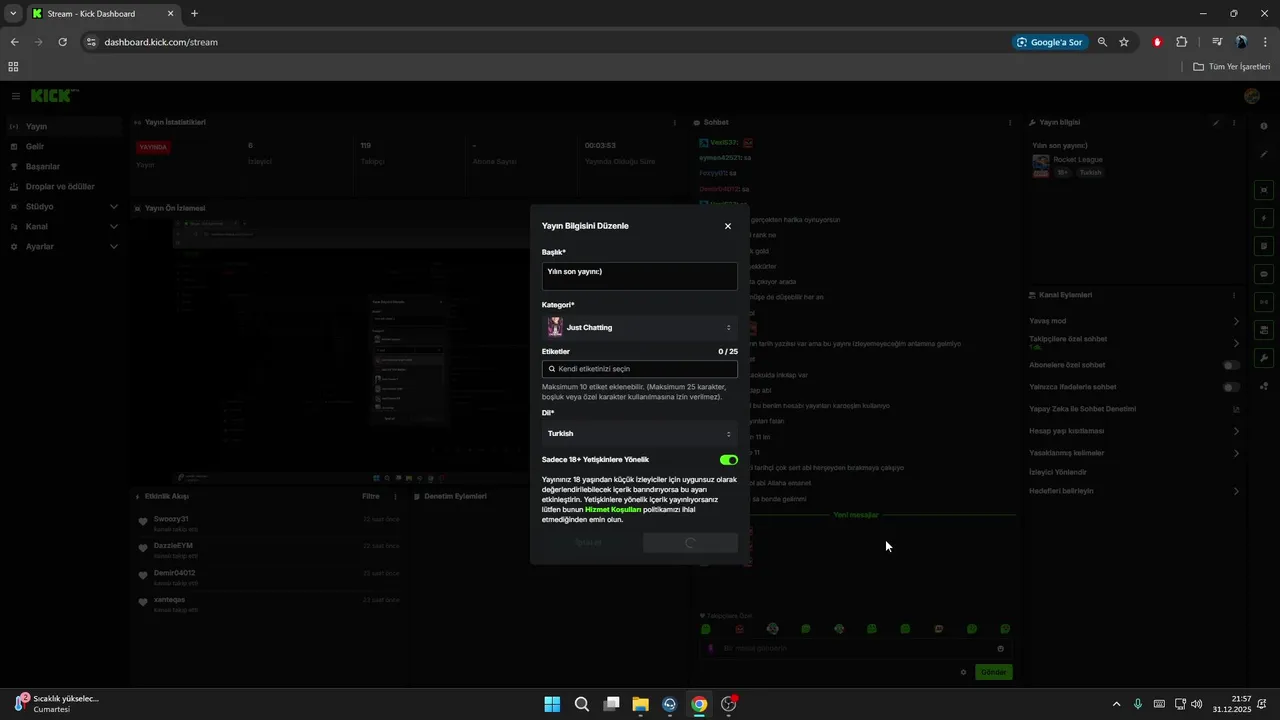
Task: Toggle the lightning activity widget icon
Action: coord(1264,218)
